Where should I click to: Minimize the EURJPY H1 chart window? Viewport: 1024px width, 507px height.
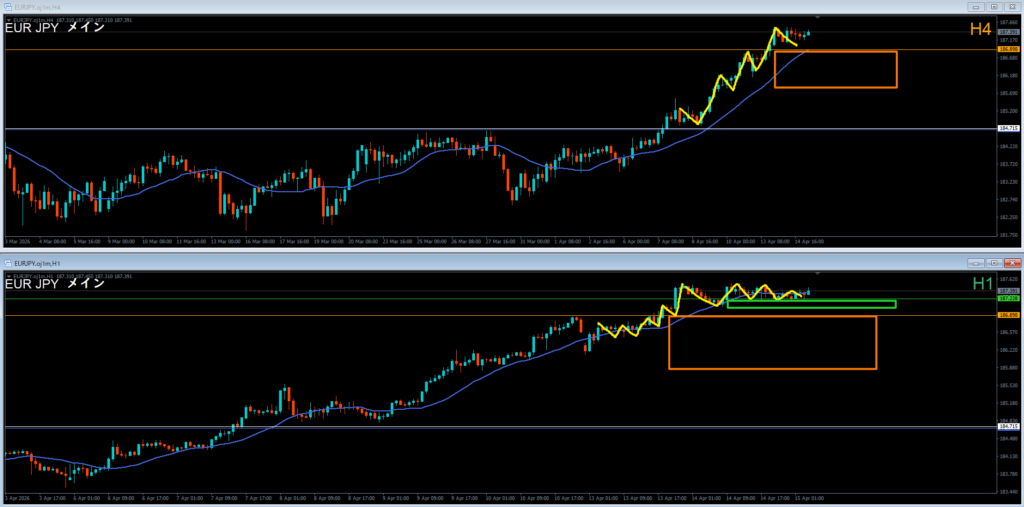(x=975, y=262)
